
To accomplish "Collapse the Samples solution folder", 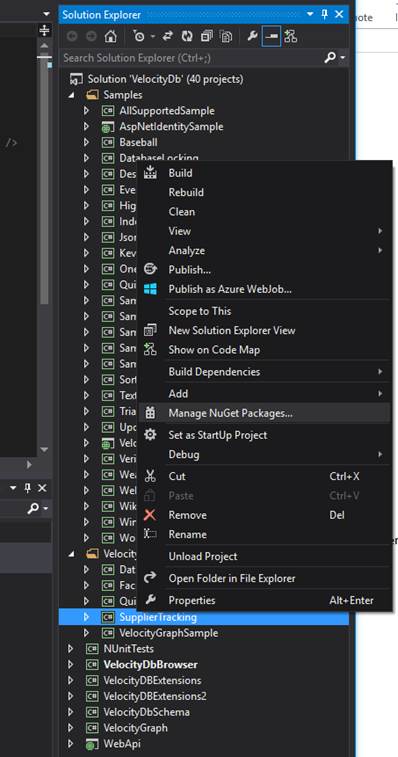I will tap(71, 95).
